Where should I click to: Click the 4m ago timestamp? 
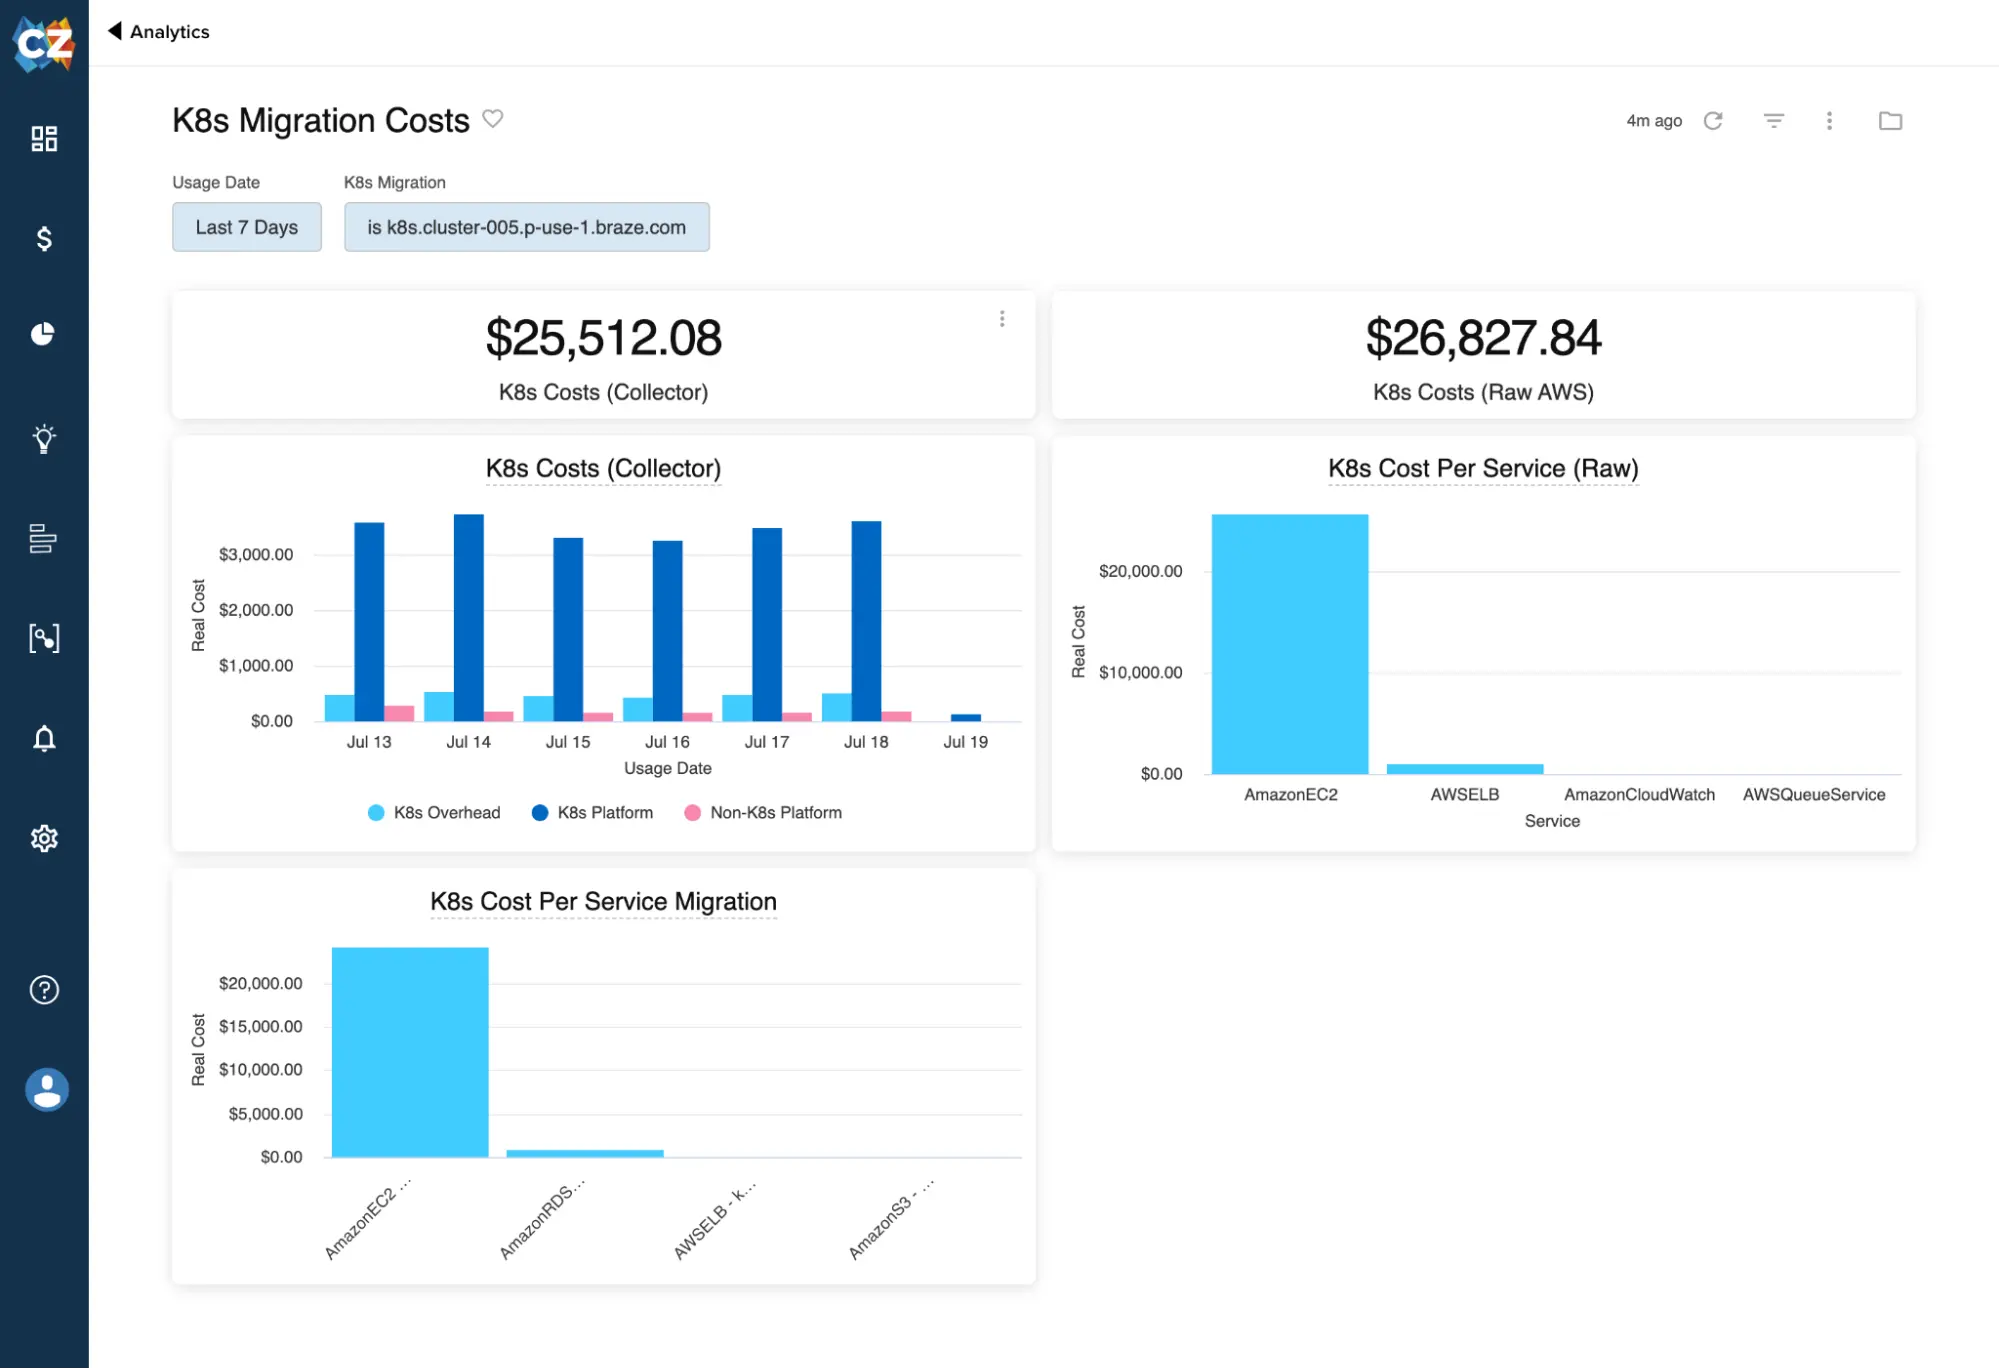[x=1654, y=121]
